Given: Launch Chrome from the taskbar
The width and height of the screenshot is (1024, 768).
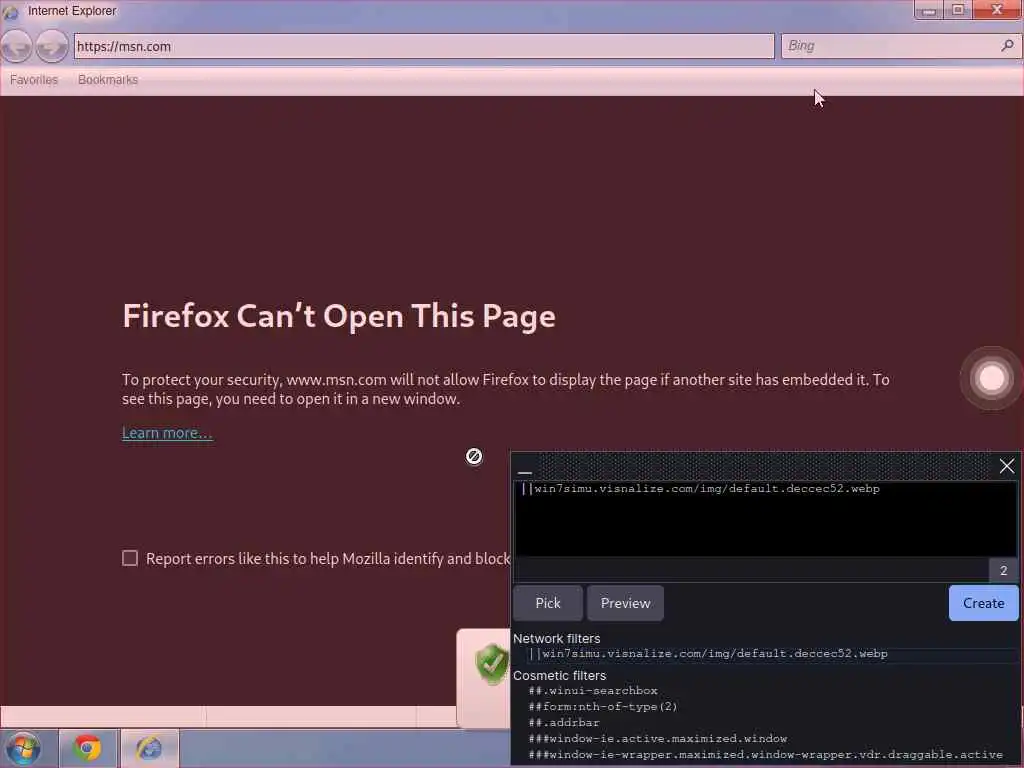Looking at the screenshot, I should tap(88, 748).
